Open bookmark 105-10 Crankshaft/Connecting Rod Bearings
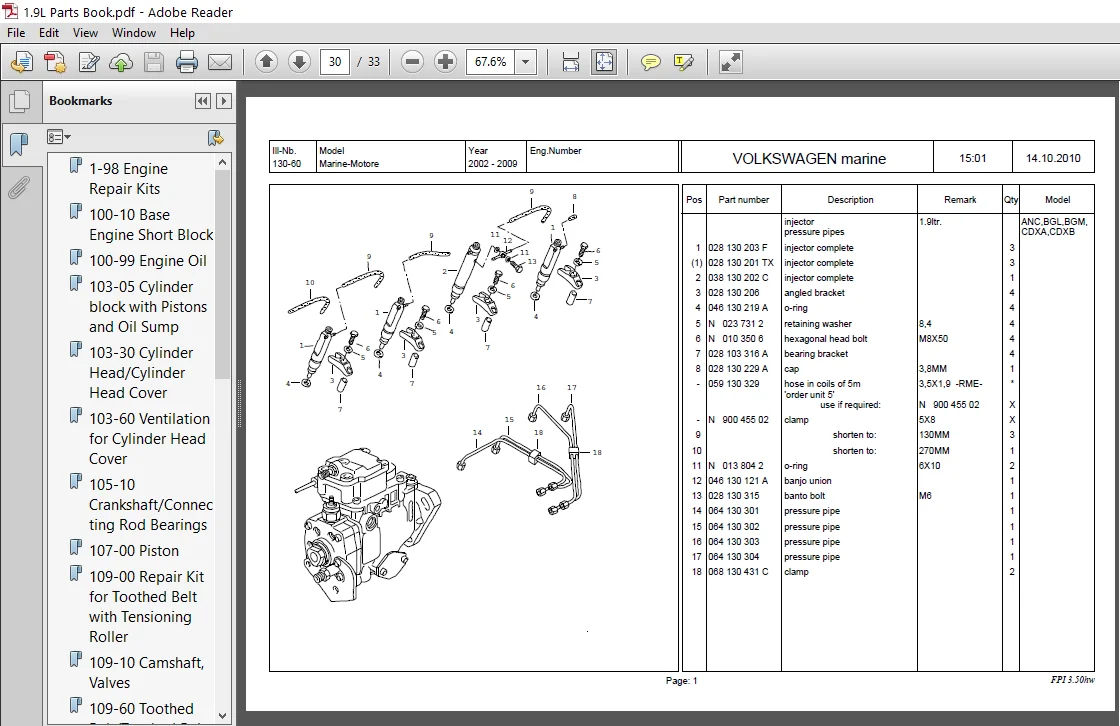 coord(151,504)
